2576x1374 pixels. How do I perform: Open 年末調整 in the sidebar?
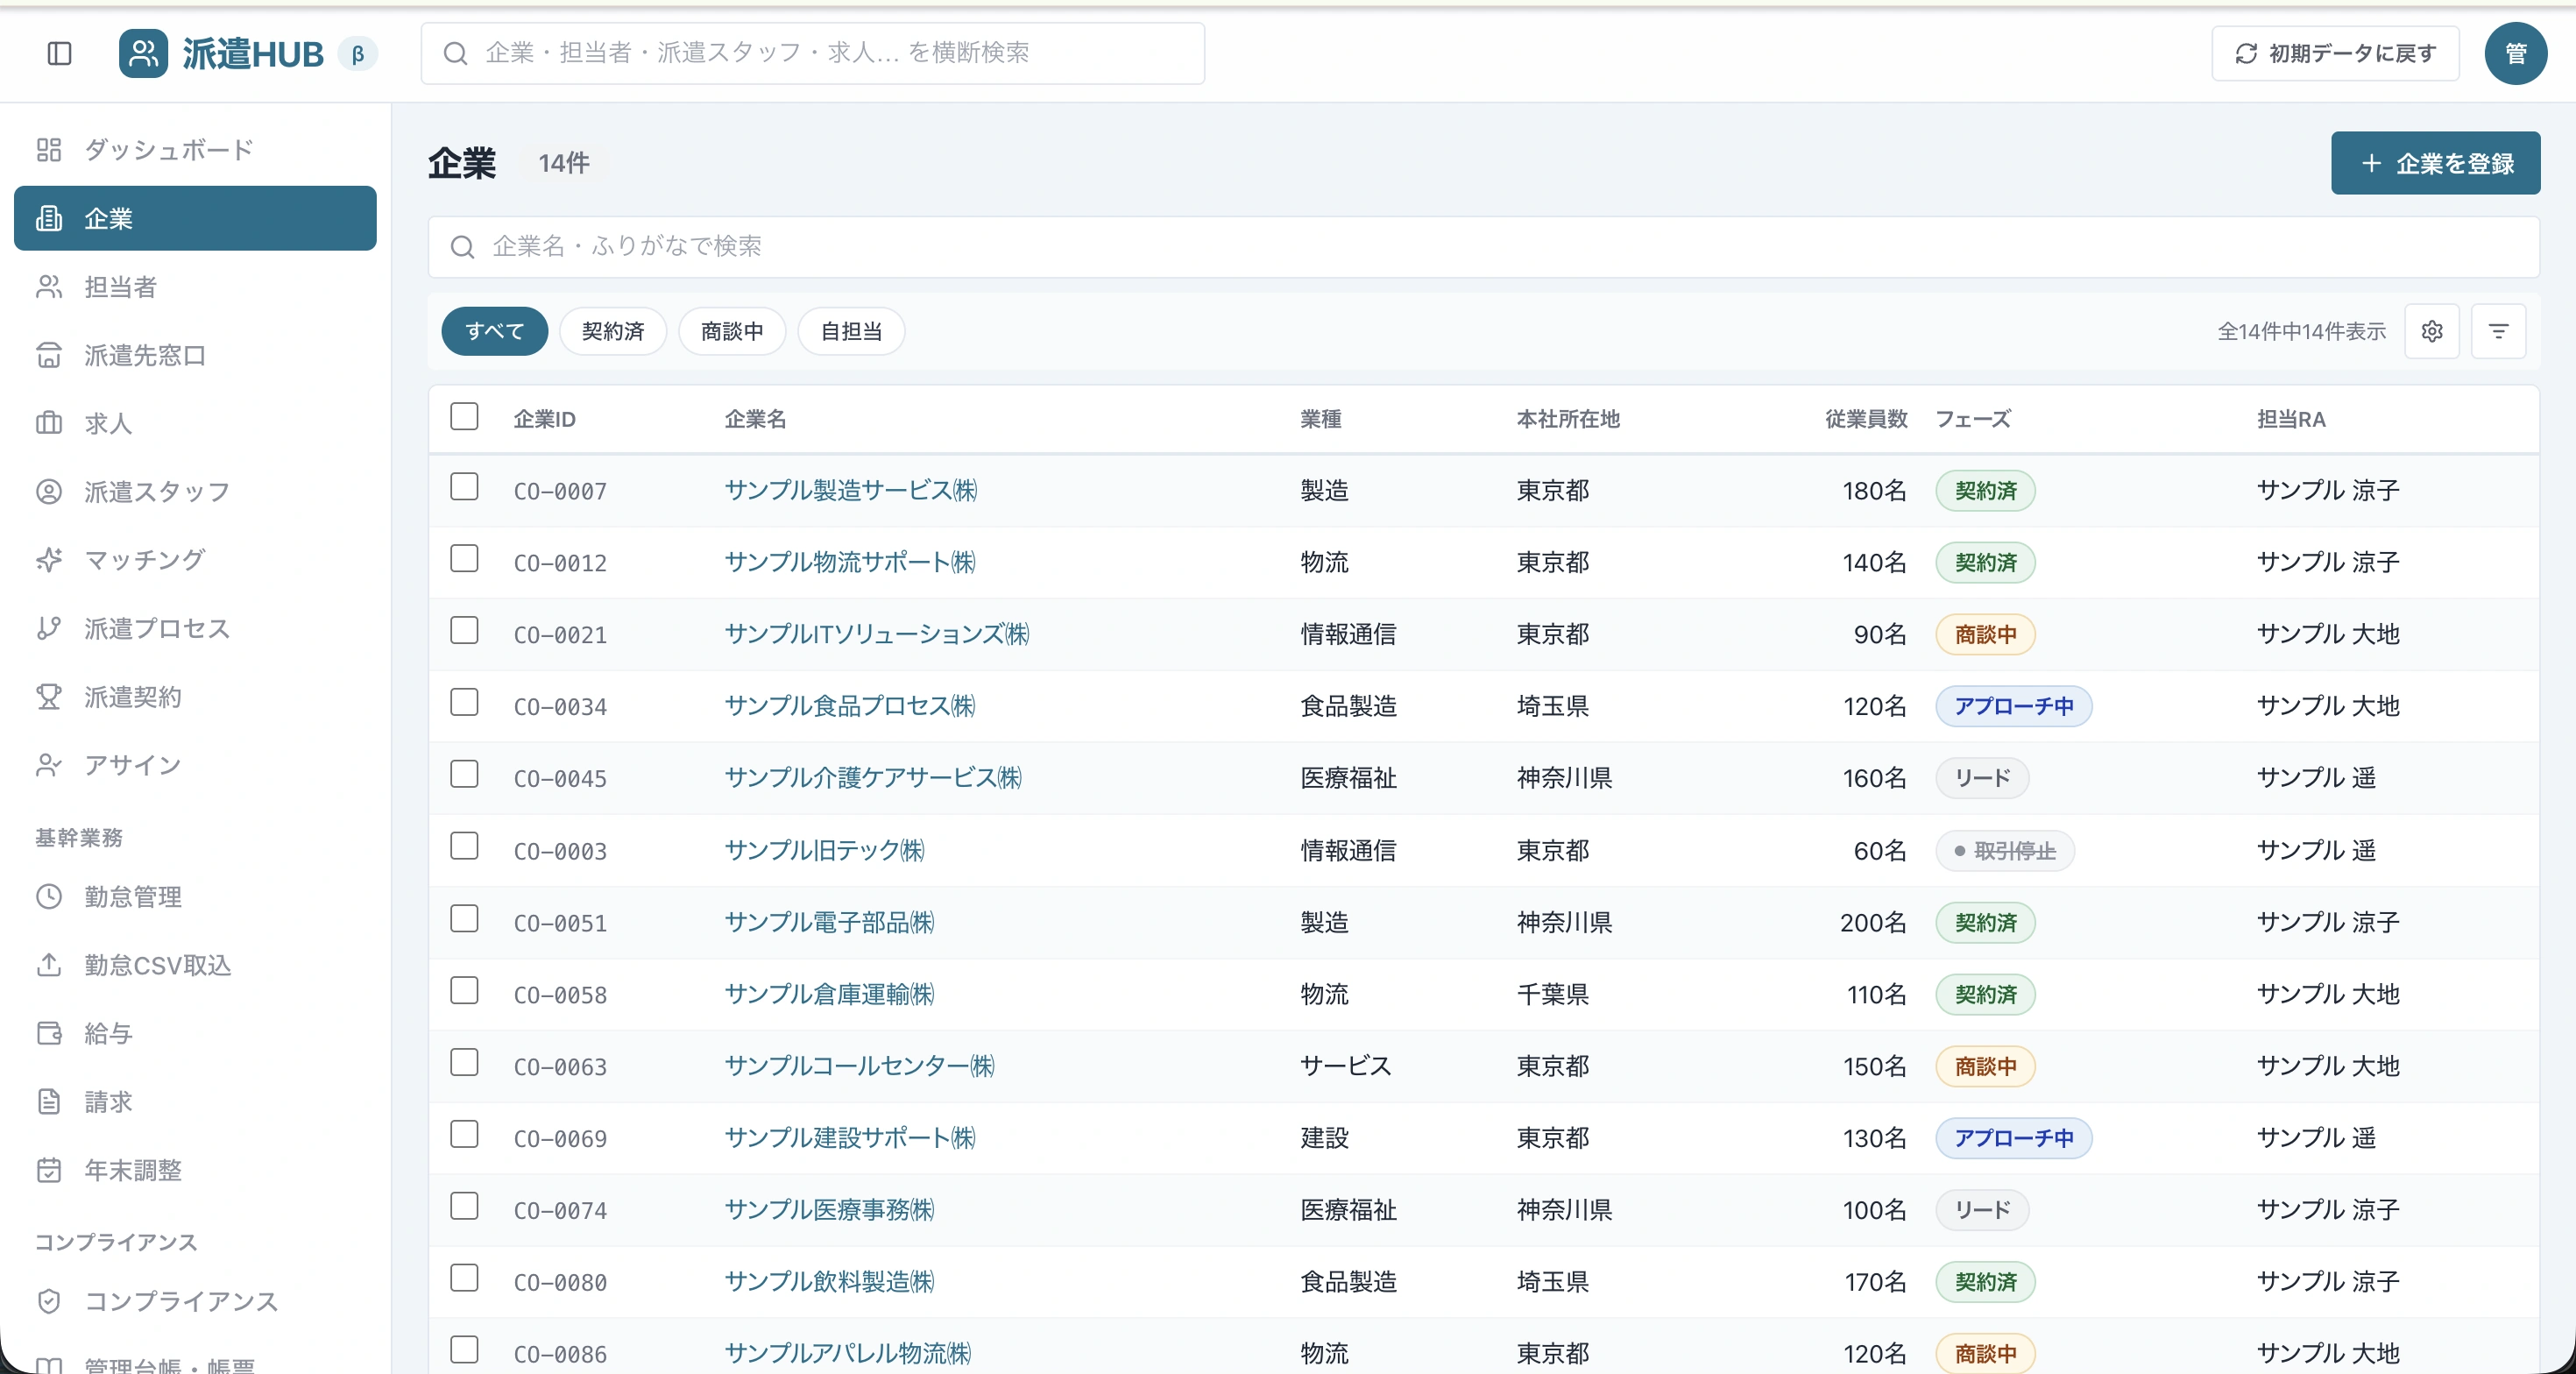195,1170
